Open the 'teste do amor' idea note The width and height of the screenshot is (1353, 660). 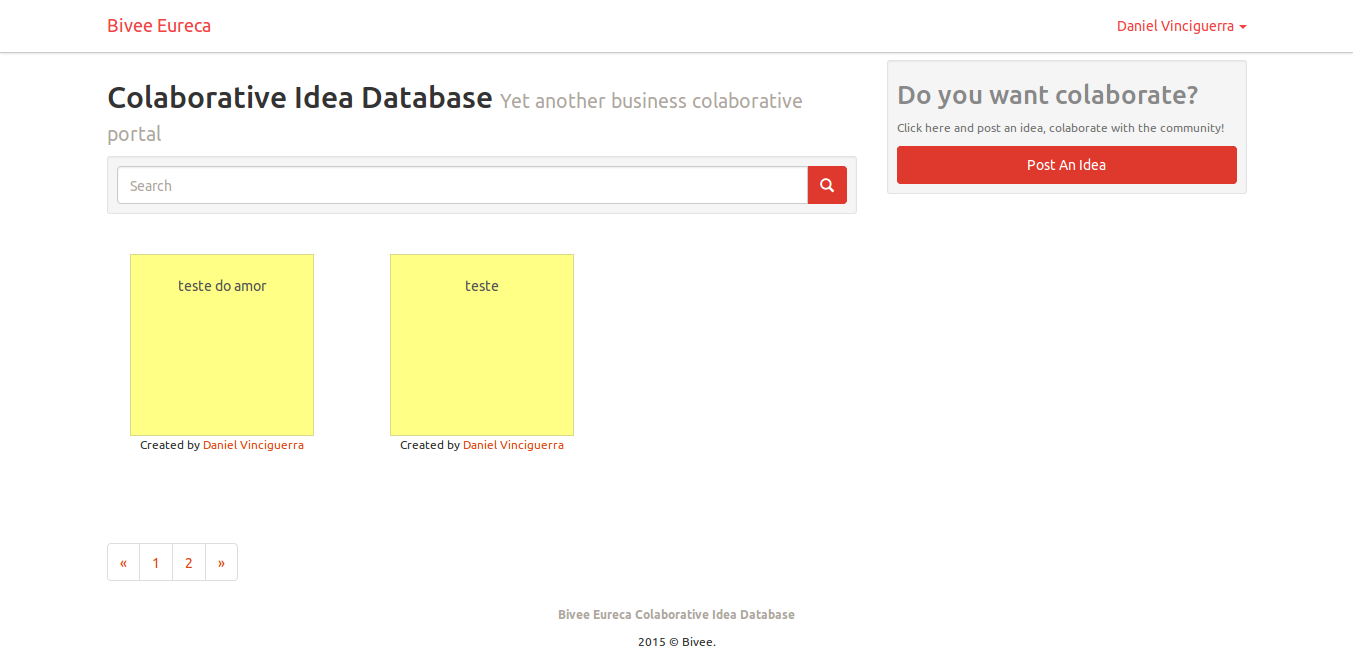point(222,345)
